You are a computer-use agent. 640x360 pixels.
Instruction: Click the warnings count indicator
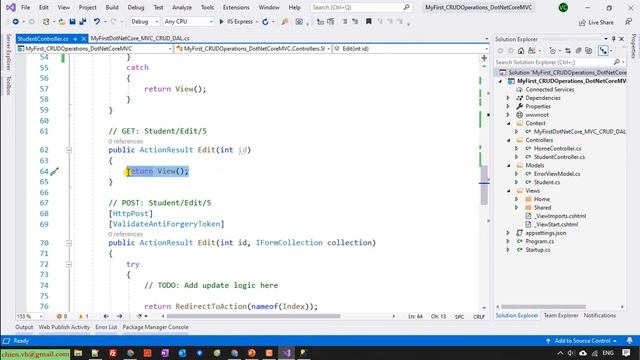[83, 316]
